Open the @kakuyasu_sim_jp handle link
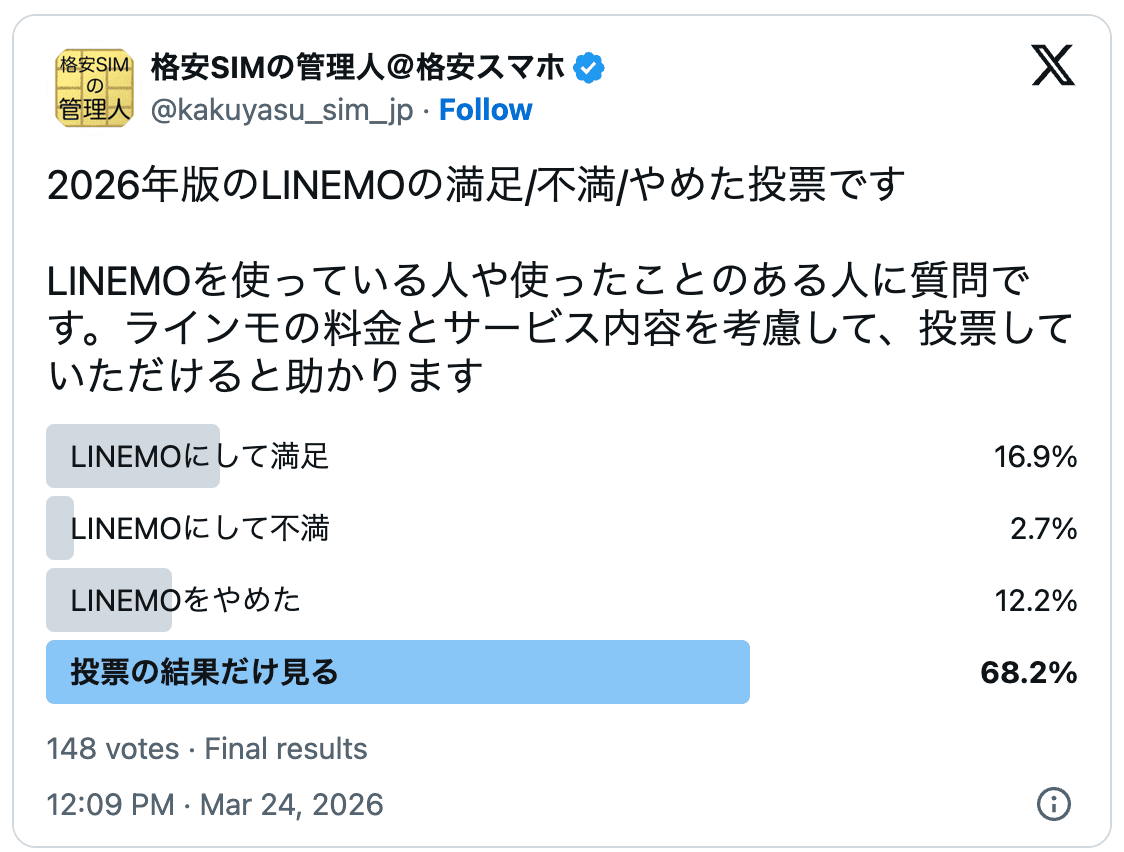The height and width of the screenshot is (852, 1124). pyautogui.click(x=279, y=110)
